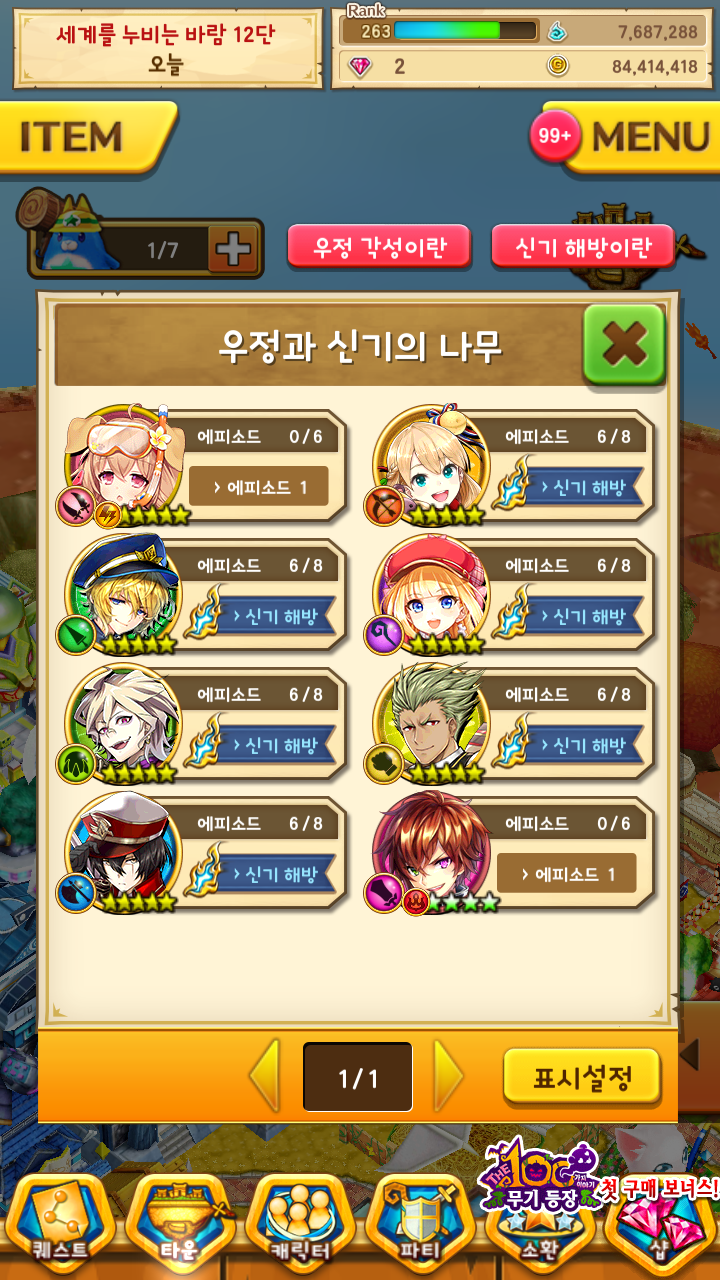Viewport: 720px width, 1280px height.
Task: Select 에피소드 1 for goggles girl
Action: (258, 486)
